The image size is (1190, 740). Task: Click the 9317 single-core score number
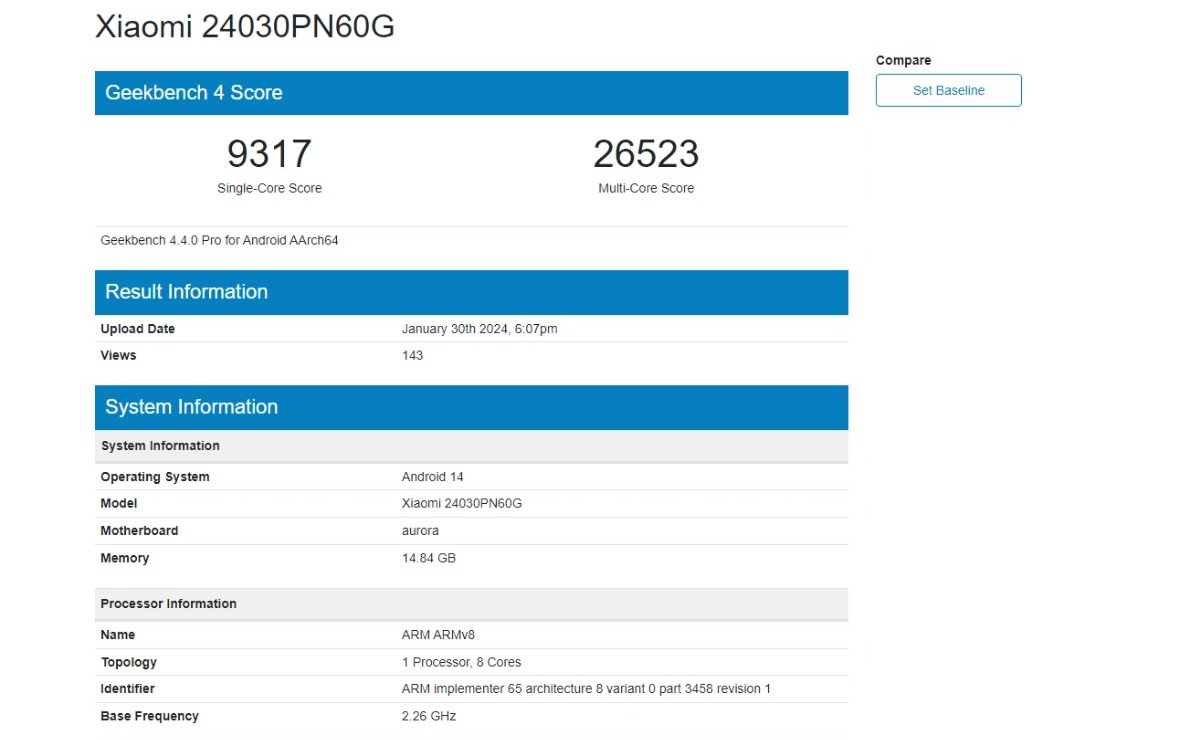(269, 154)
